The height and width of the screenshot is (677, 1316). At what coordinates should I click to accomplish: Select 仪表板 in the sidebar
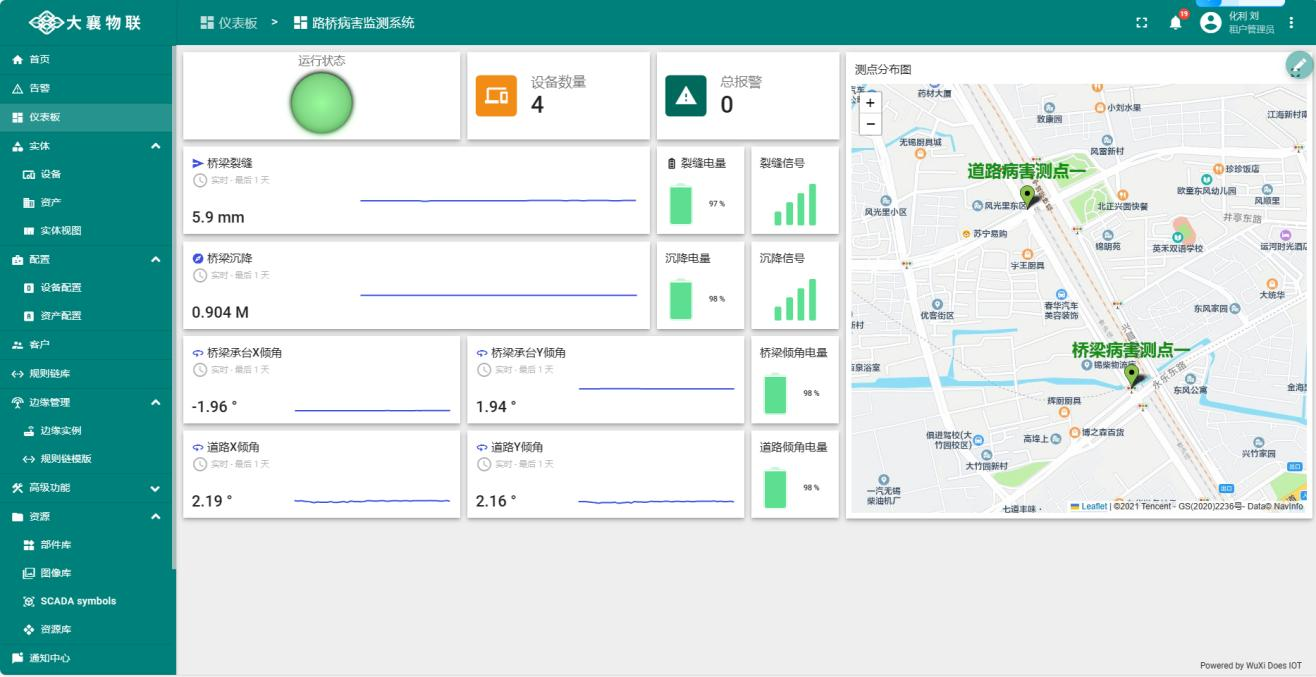tap(86, 117)
